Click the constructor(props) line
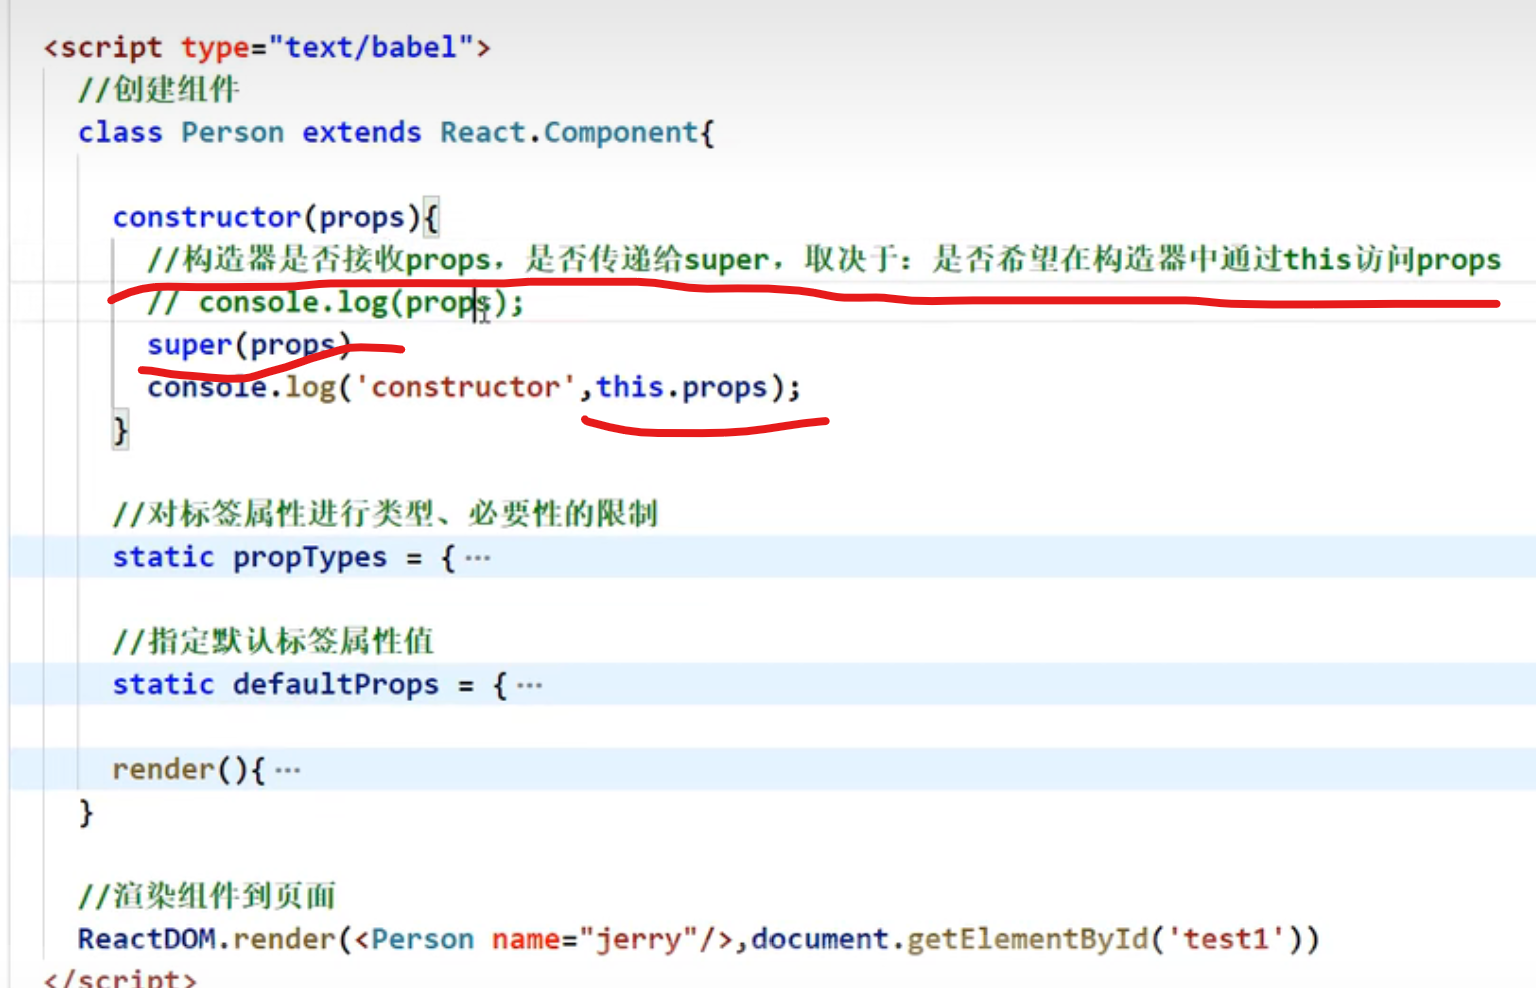The width and height of the screenshot is (1536, 988). point(276,217)
